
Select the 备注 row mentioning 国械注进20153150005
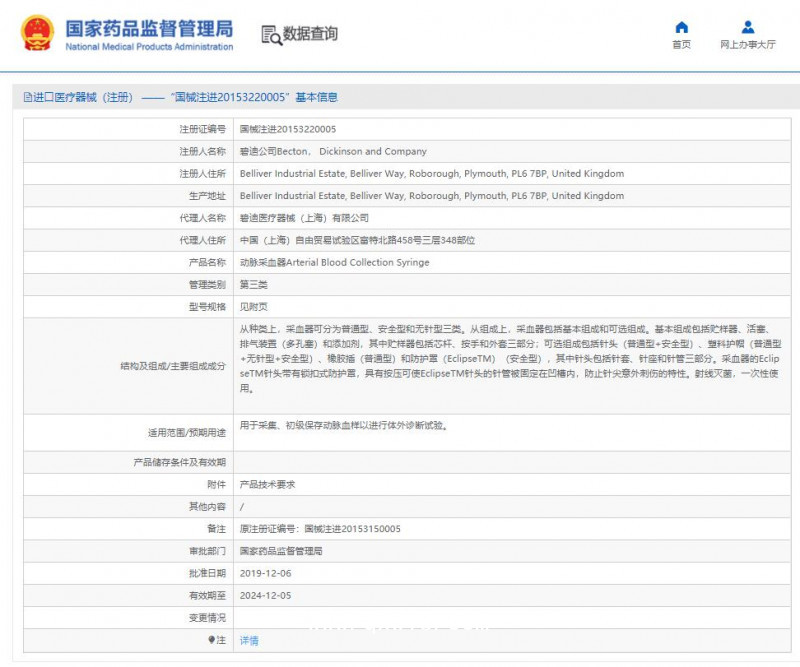tap(322, 528)
